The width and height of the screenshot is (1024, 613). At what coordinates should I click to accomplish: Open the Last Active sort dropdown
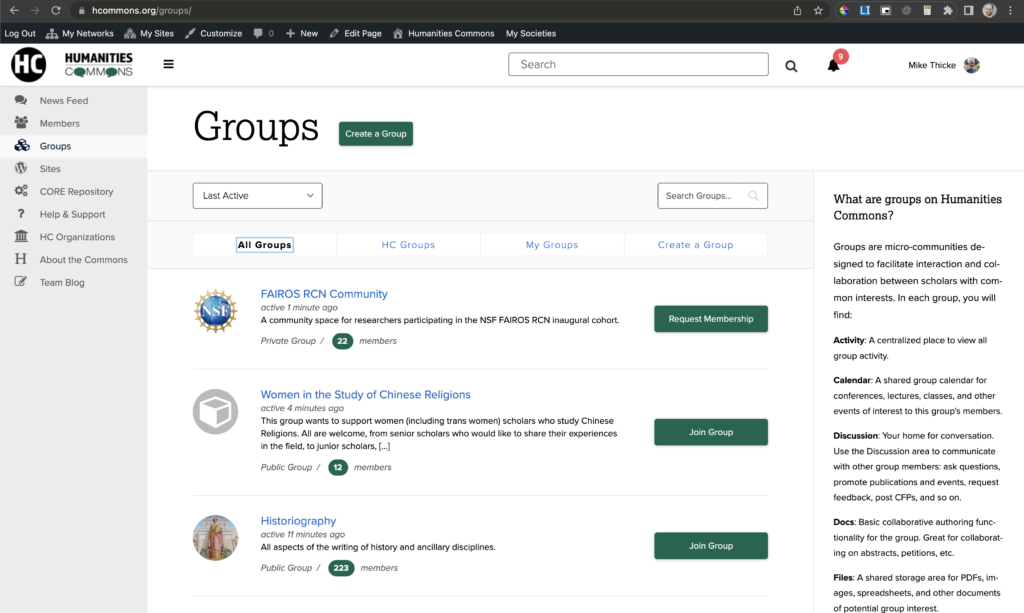(256, 195)
